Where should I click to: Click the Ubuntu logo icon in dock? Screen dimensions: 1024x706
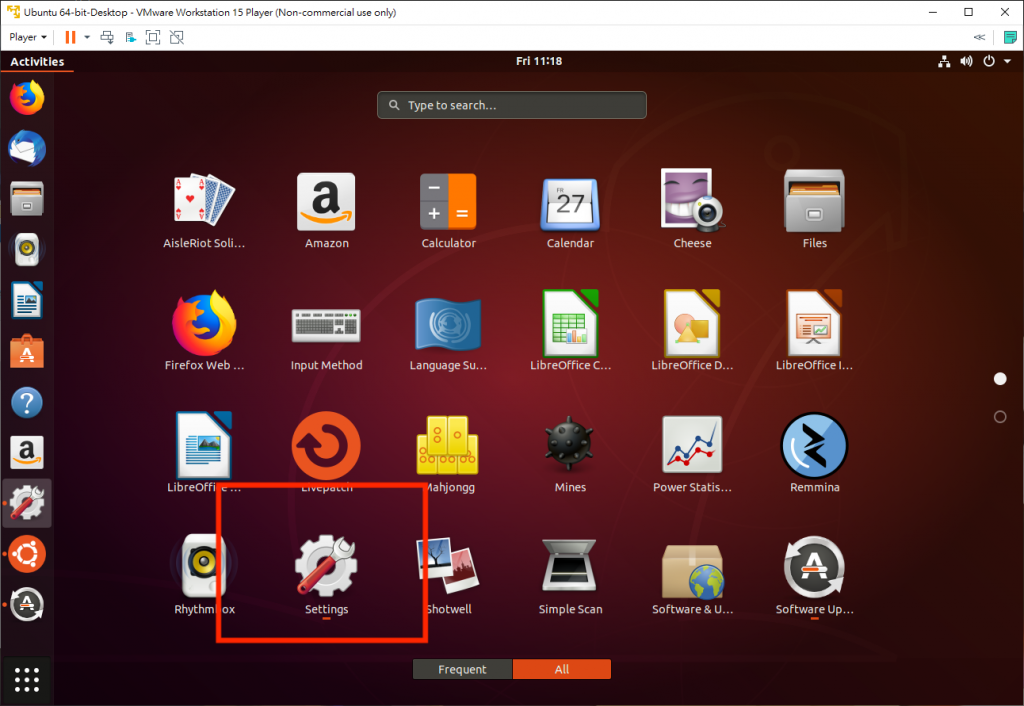click(x=27, y=554)
